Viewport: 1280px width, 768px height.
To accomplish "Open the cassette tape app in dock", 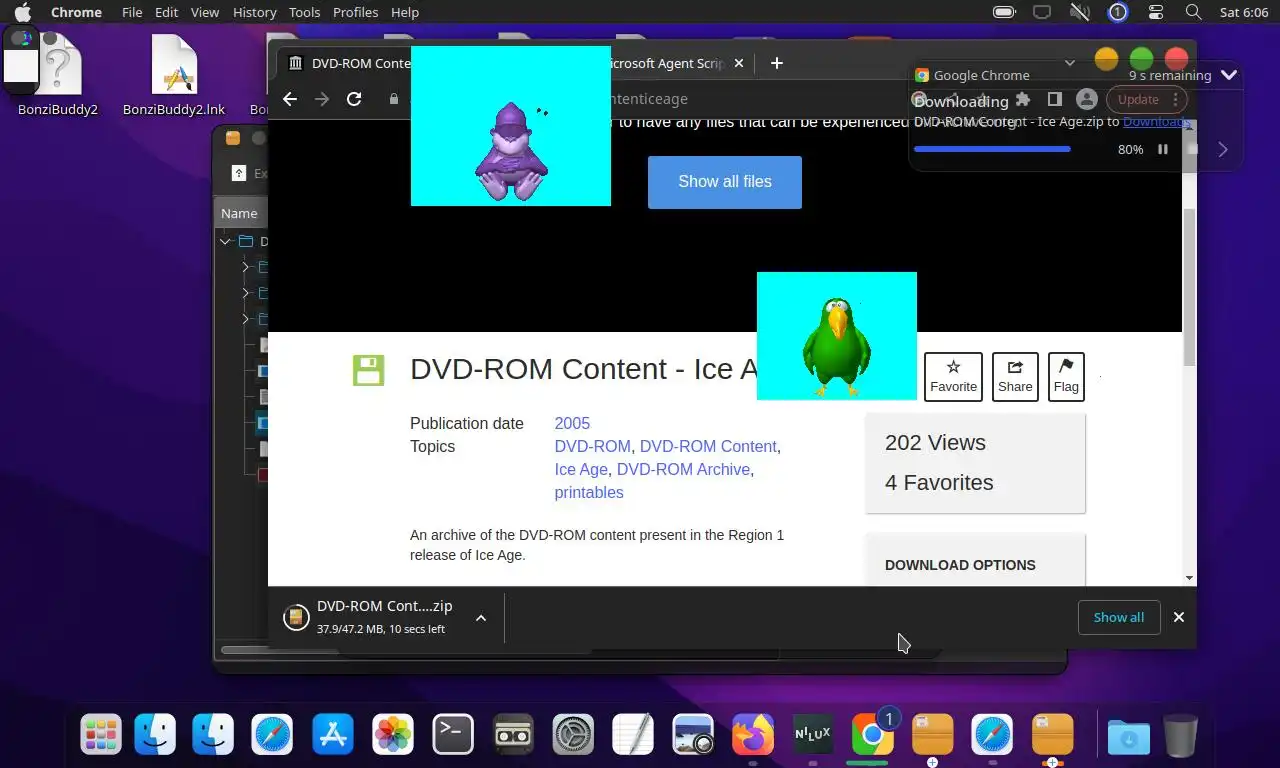I will [x=513, y=735].
